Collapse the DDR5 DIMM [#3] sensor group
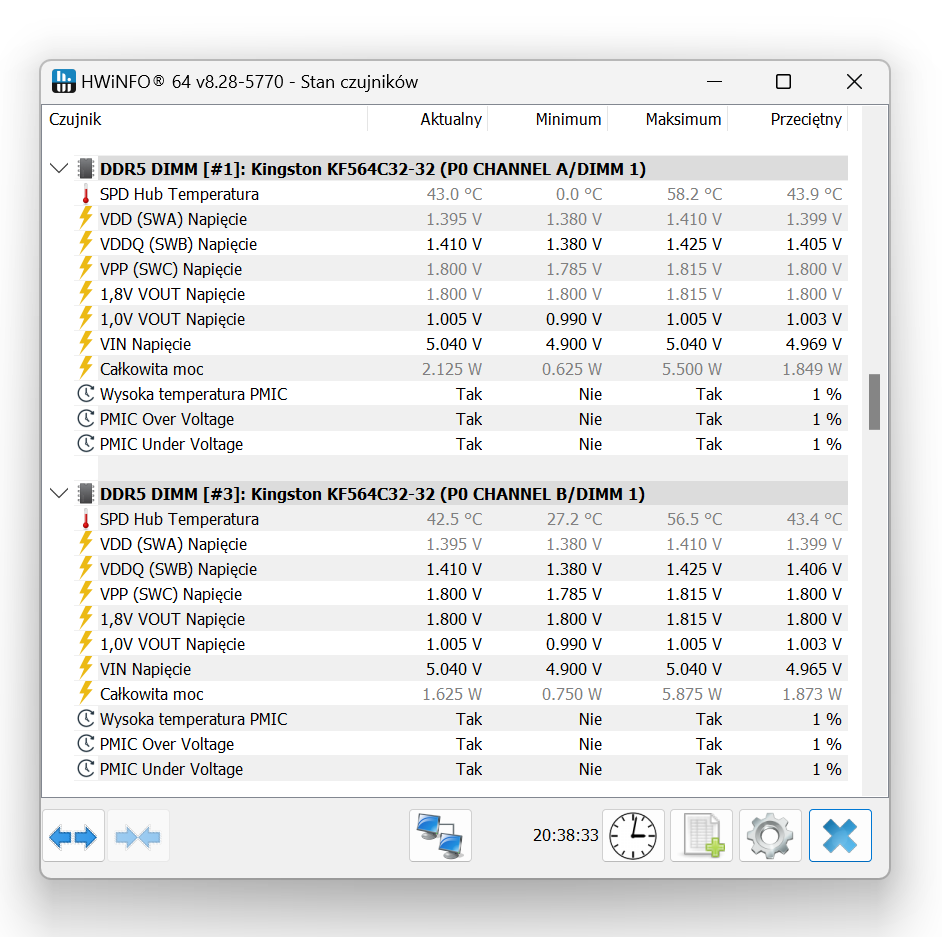 coord(59,494)
